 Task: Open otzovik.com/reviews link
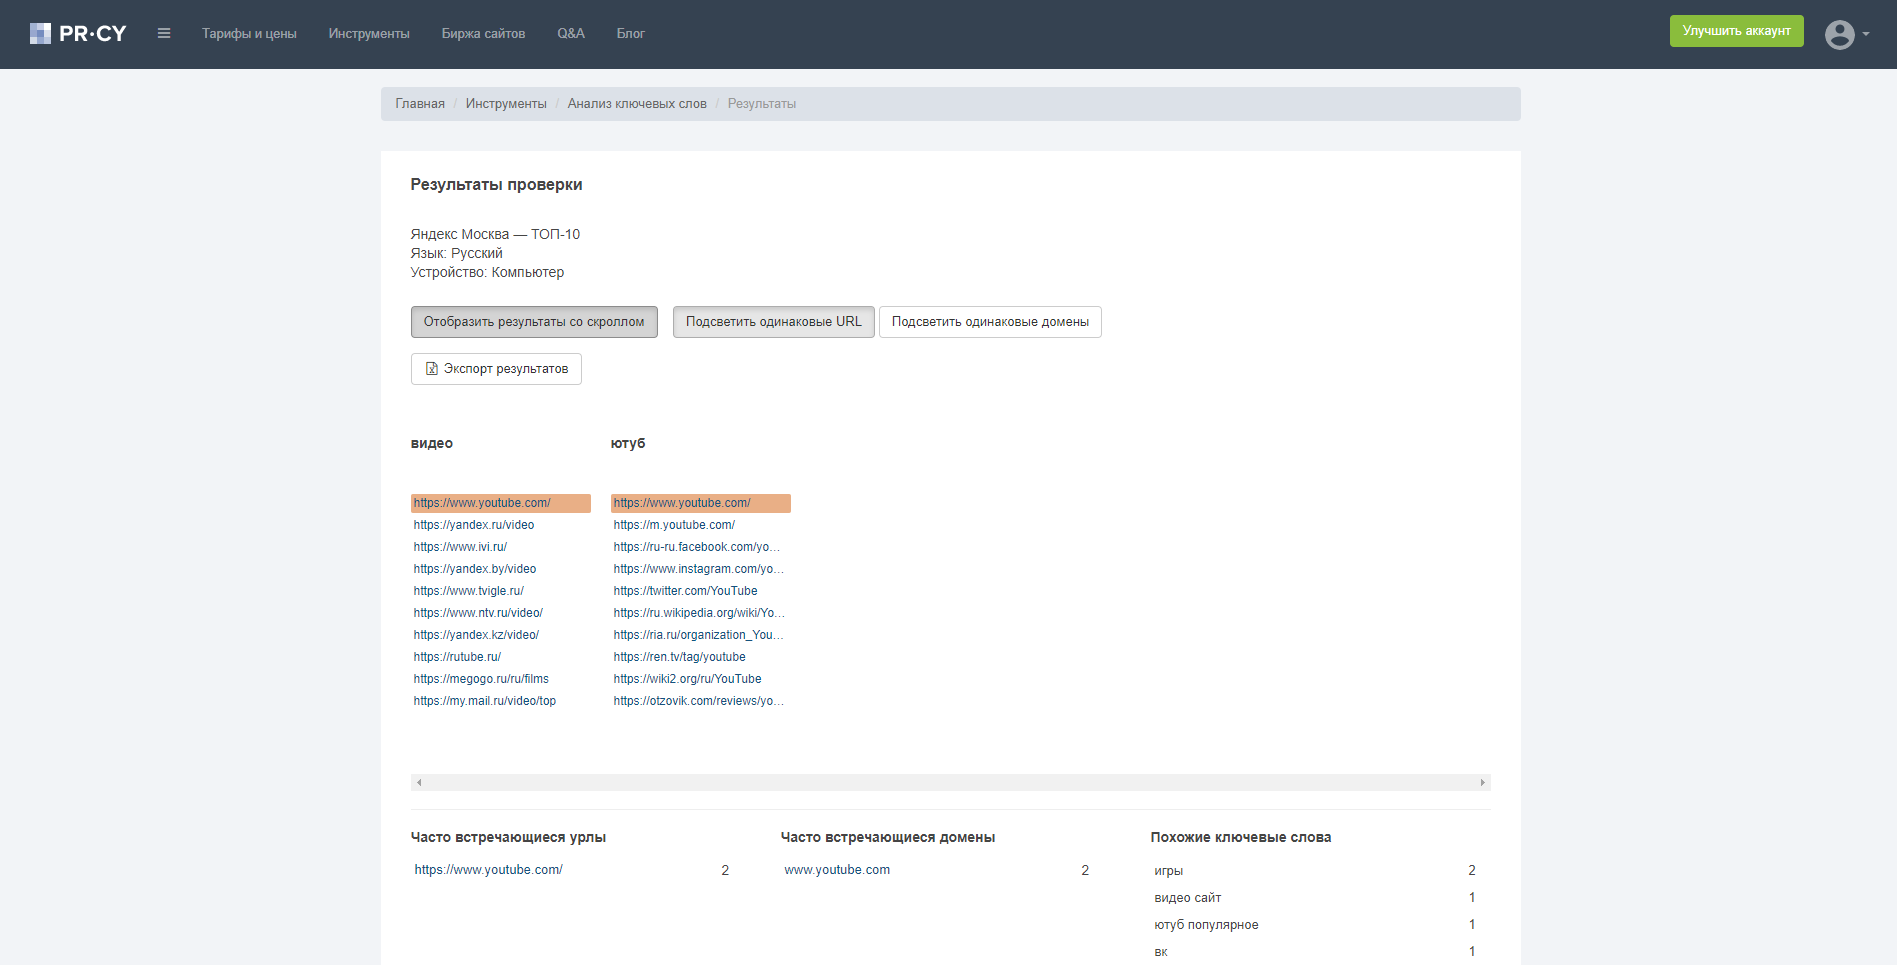(x=699, y=701)
